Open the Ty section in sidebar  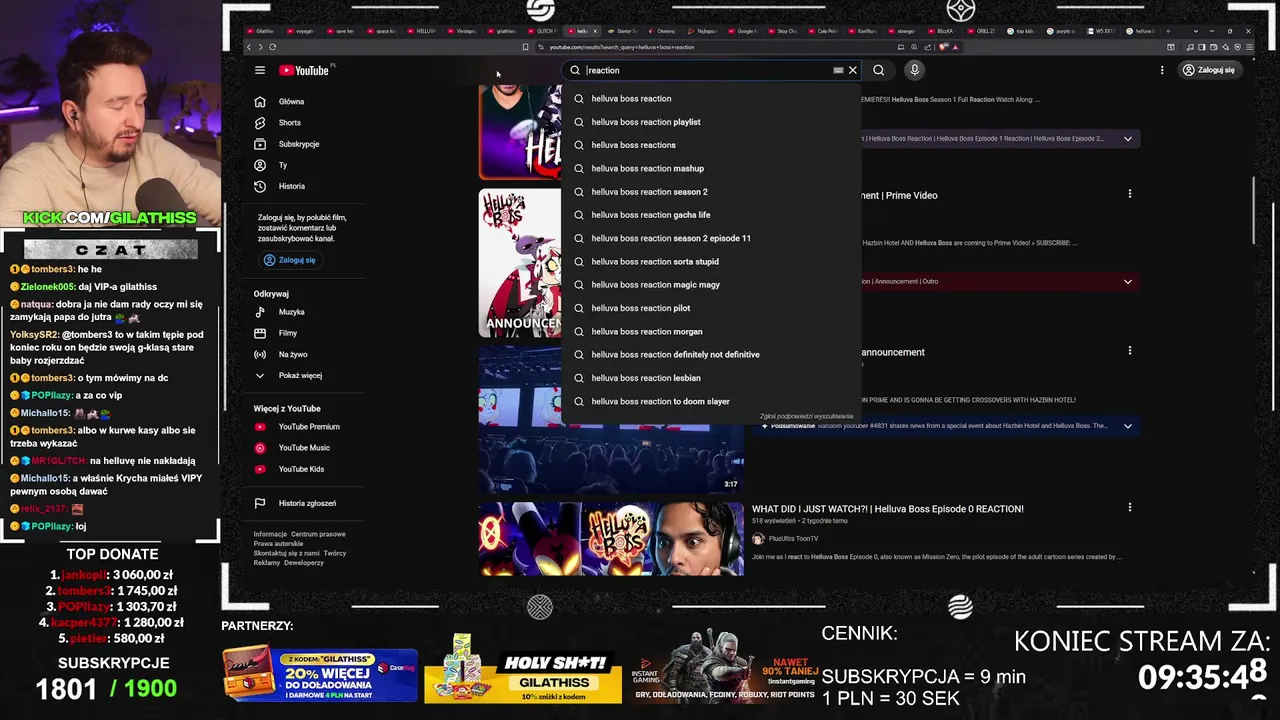[282, 165]
